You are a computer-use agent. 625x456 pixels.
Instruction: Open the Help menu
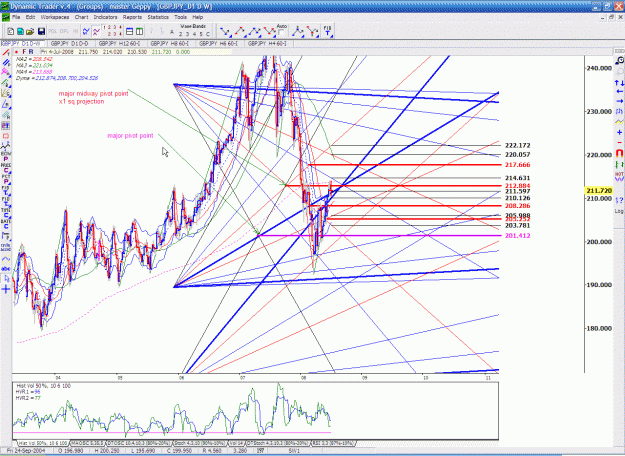[198, 17]
